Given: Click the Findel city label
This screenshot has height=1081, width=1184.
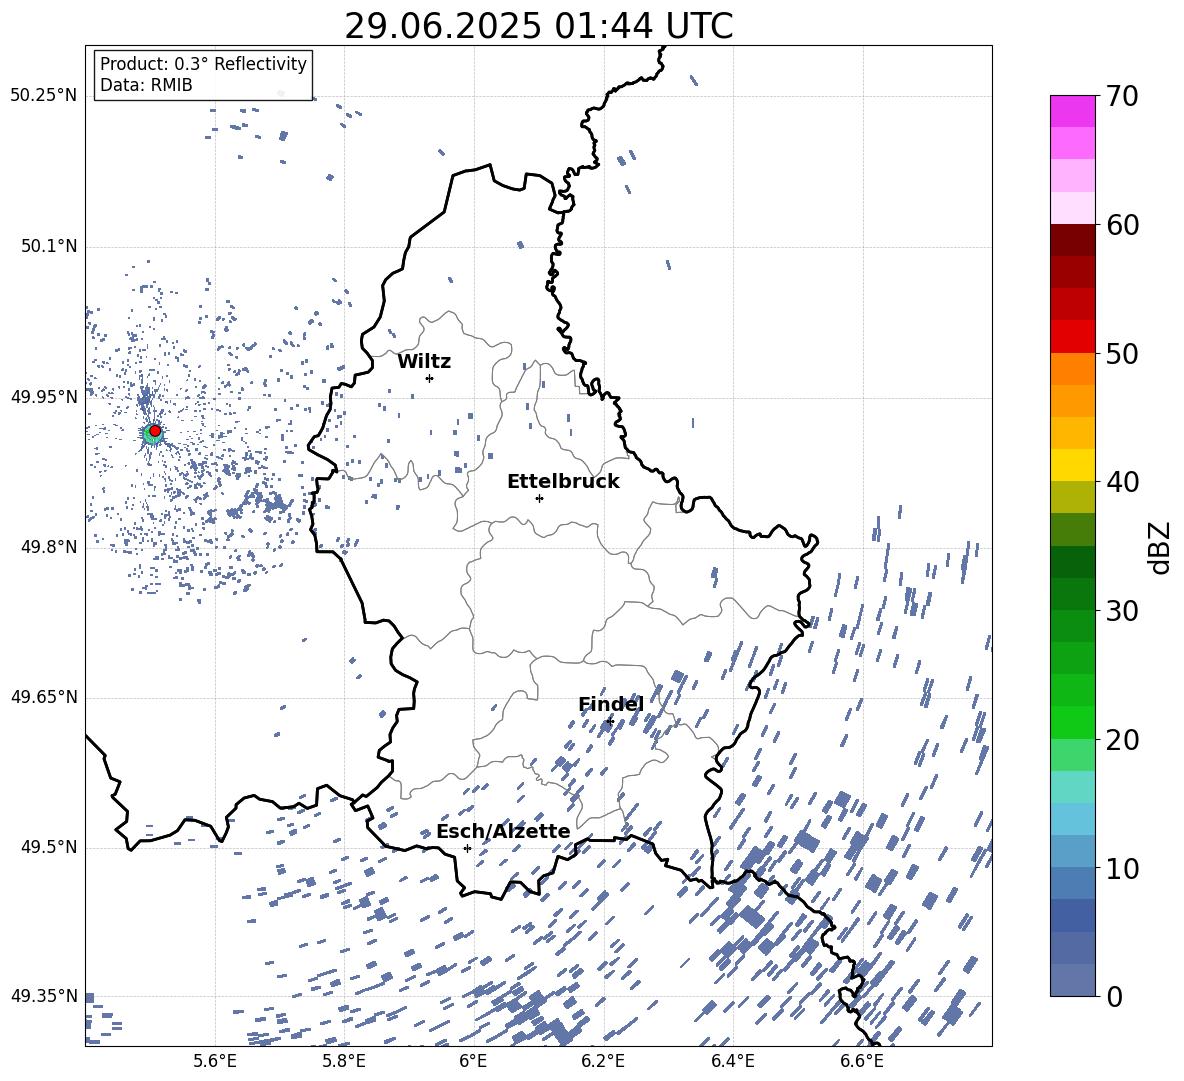Looking at the screenshot, I should pos(611,704).
